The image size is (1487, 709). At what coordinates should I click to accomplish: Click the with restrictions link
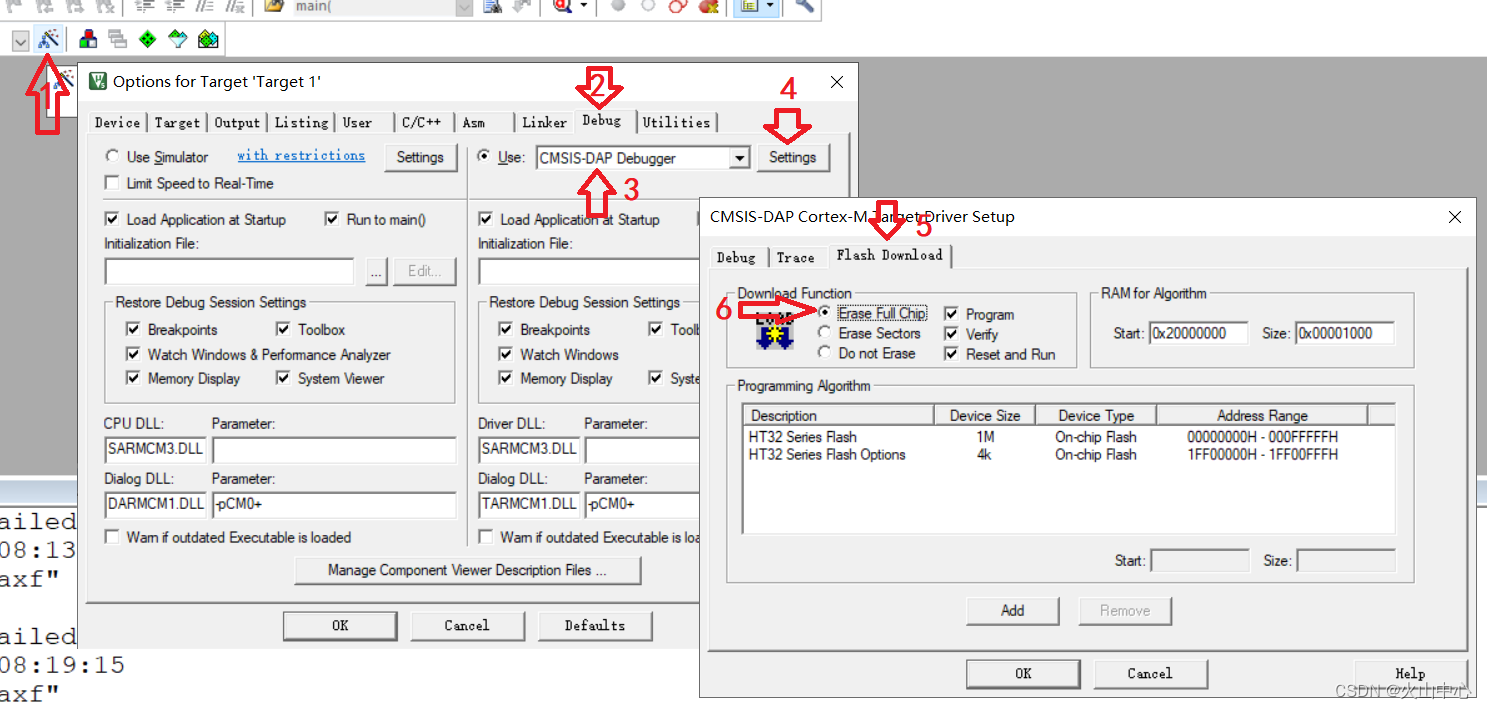(x=301, y=156)
